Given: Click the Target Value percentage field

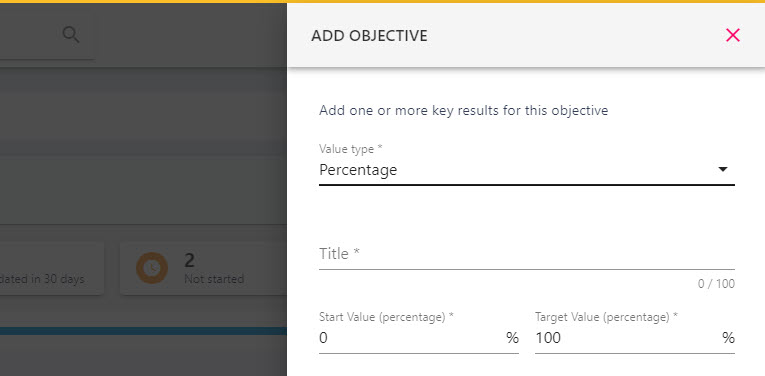Looking at the screenshot, I should [635, 338].
